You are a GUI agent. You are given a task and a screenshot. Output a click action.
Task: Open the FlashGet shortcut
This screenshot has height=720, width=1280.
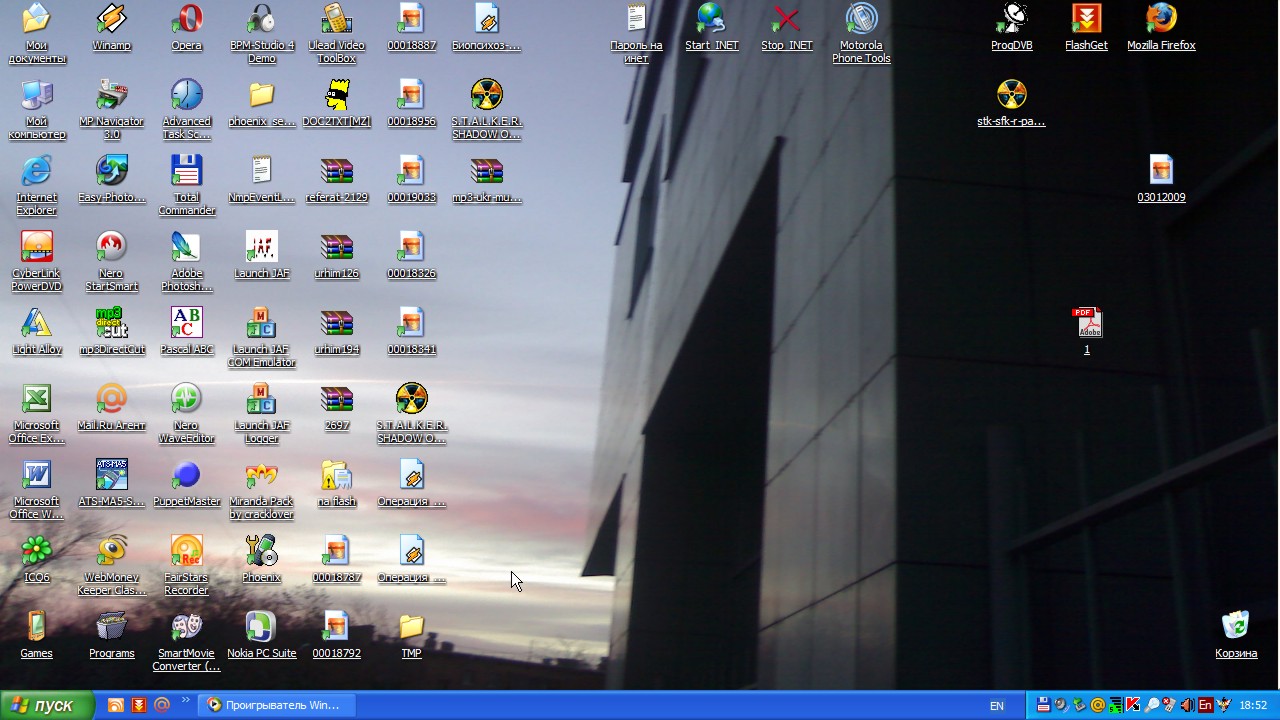[1086, 26]
